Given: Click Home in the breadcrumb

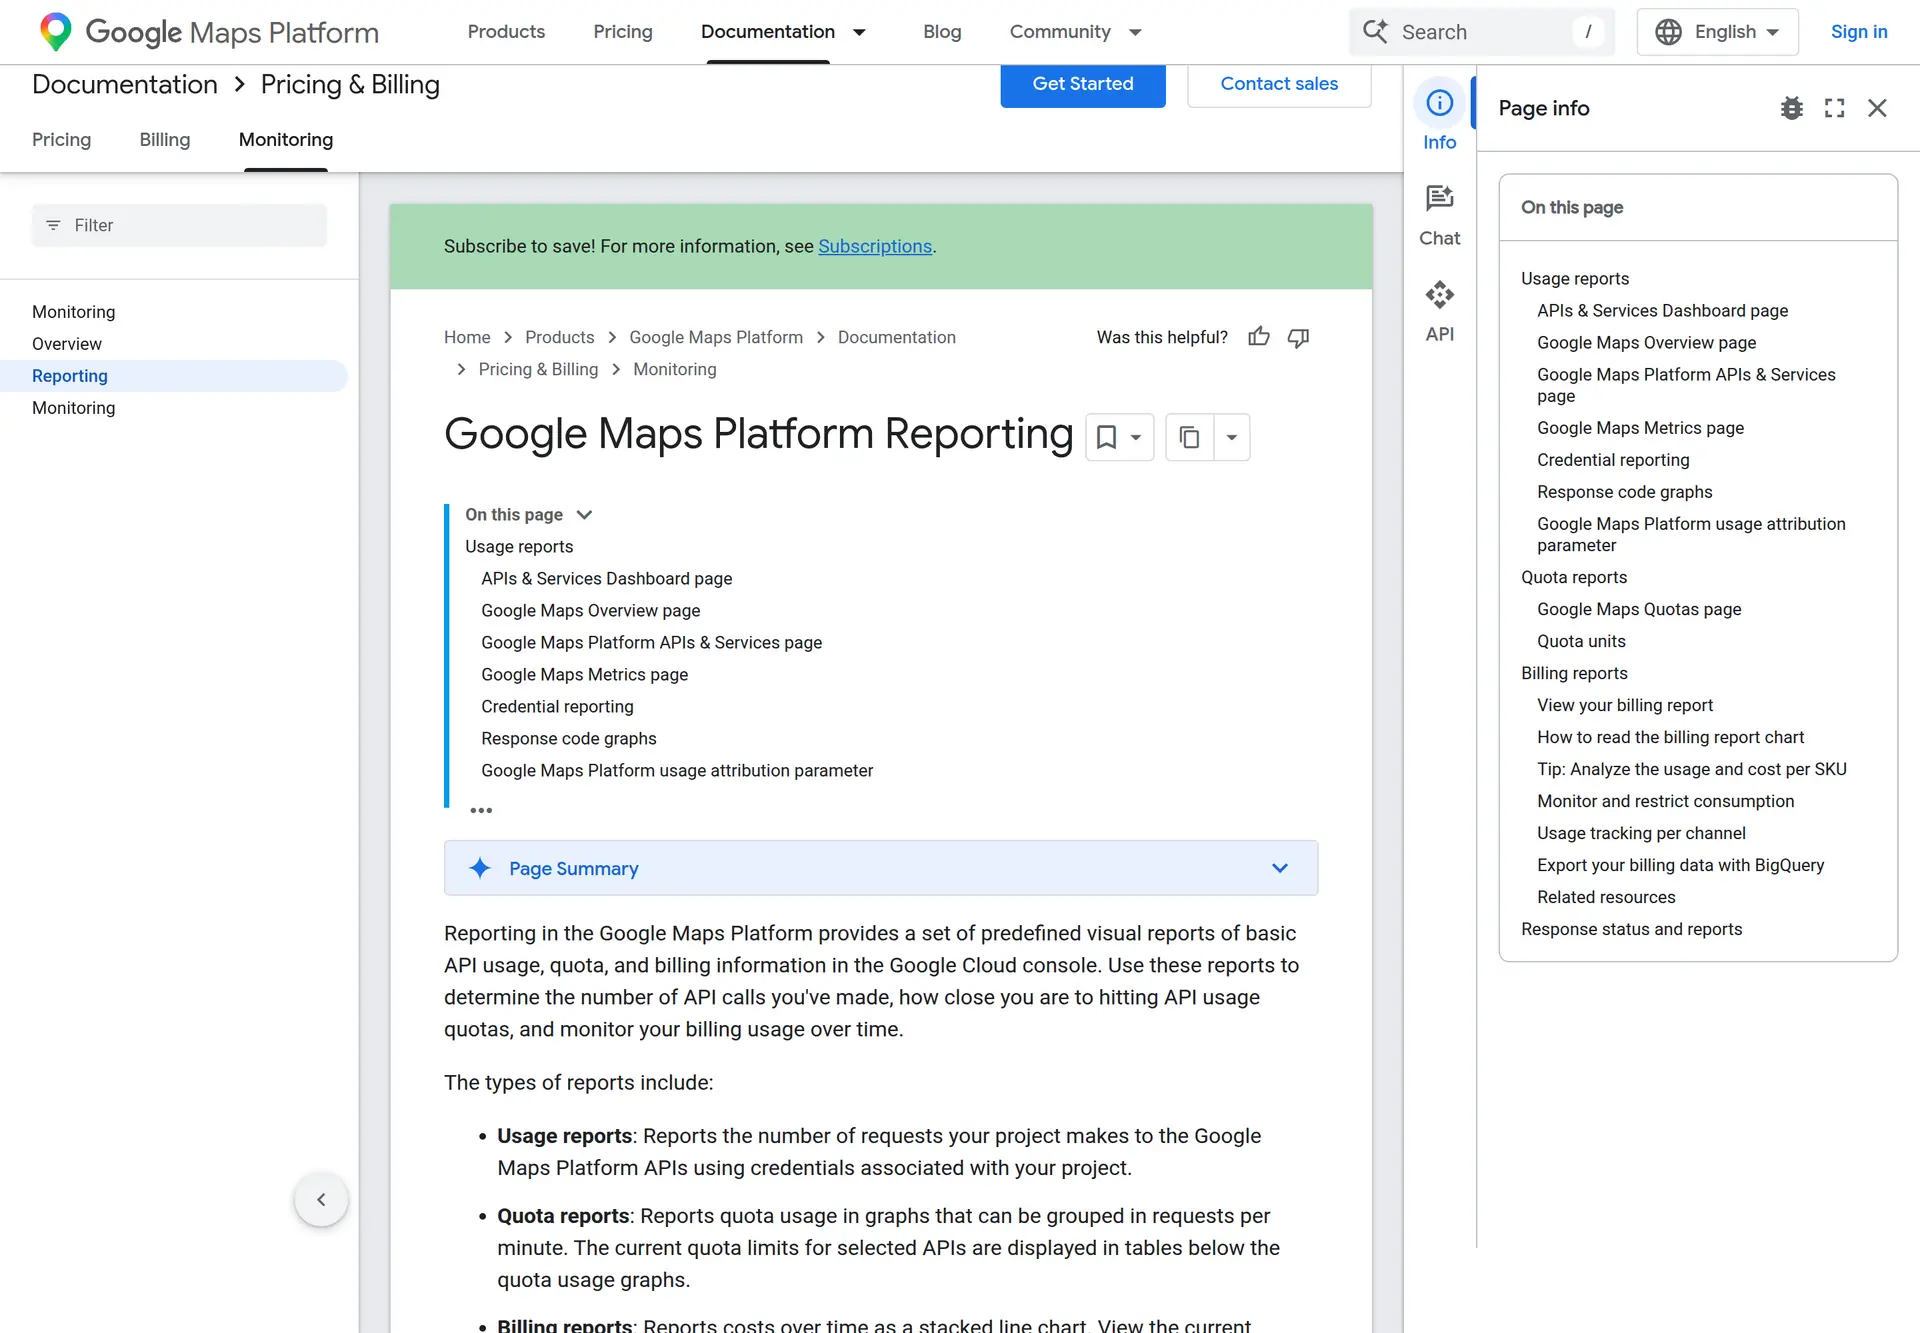Looking at the screenshot, I should [467, 337].
